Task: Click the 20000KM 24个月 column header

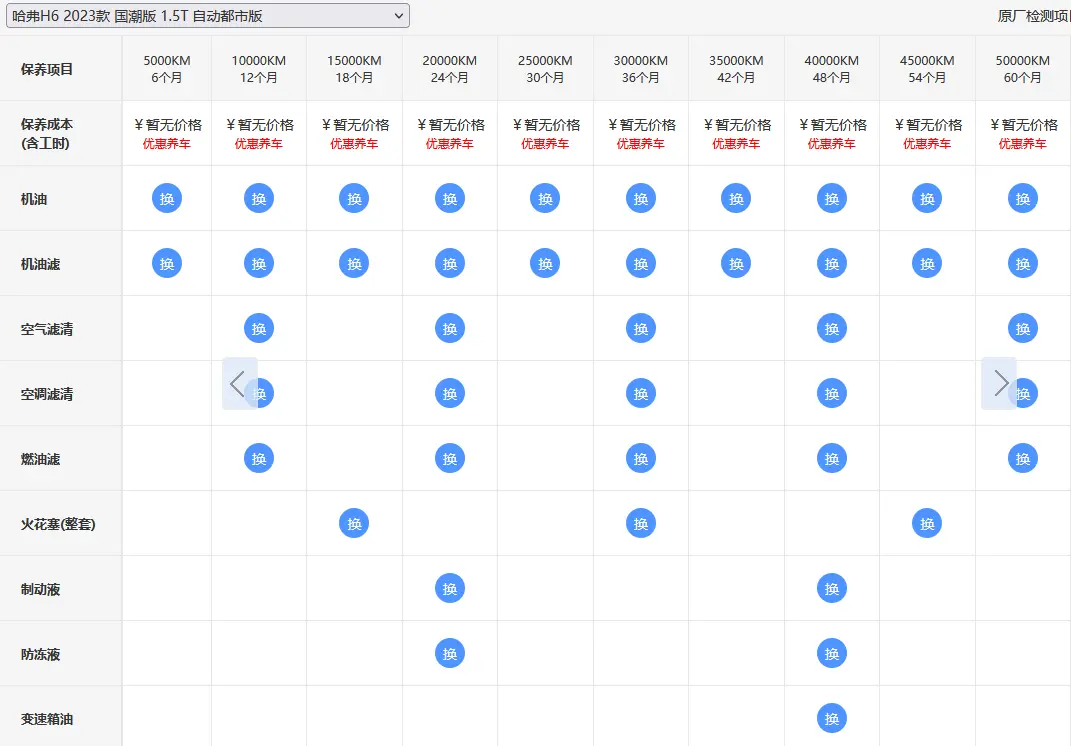Action: pos(450,69)
